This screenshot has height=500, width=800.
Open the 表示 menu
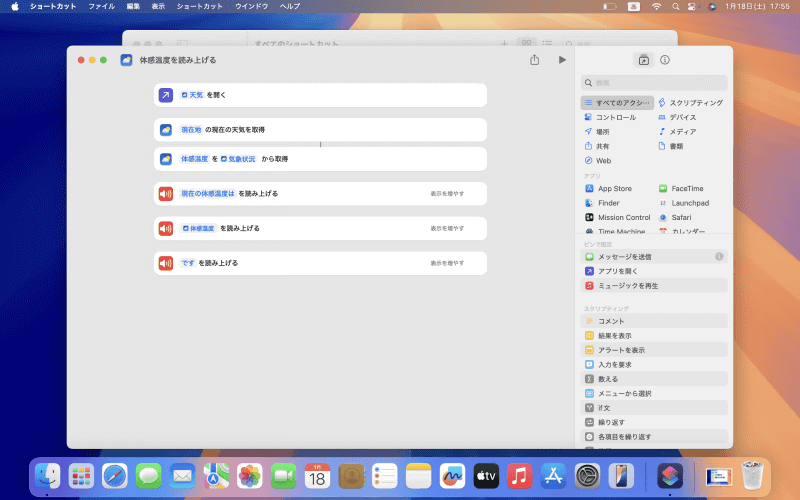tap(158, 6)
